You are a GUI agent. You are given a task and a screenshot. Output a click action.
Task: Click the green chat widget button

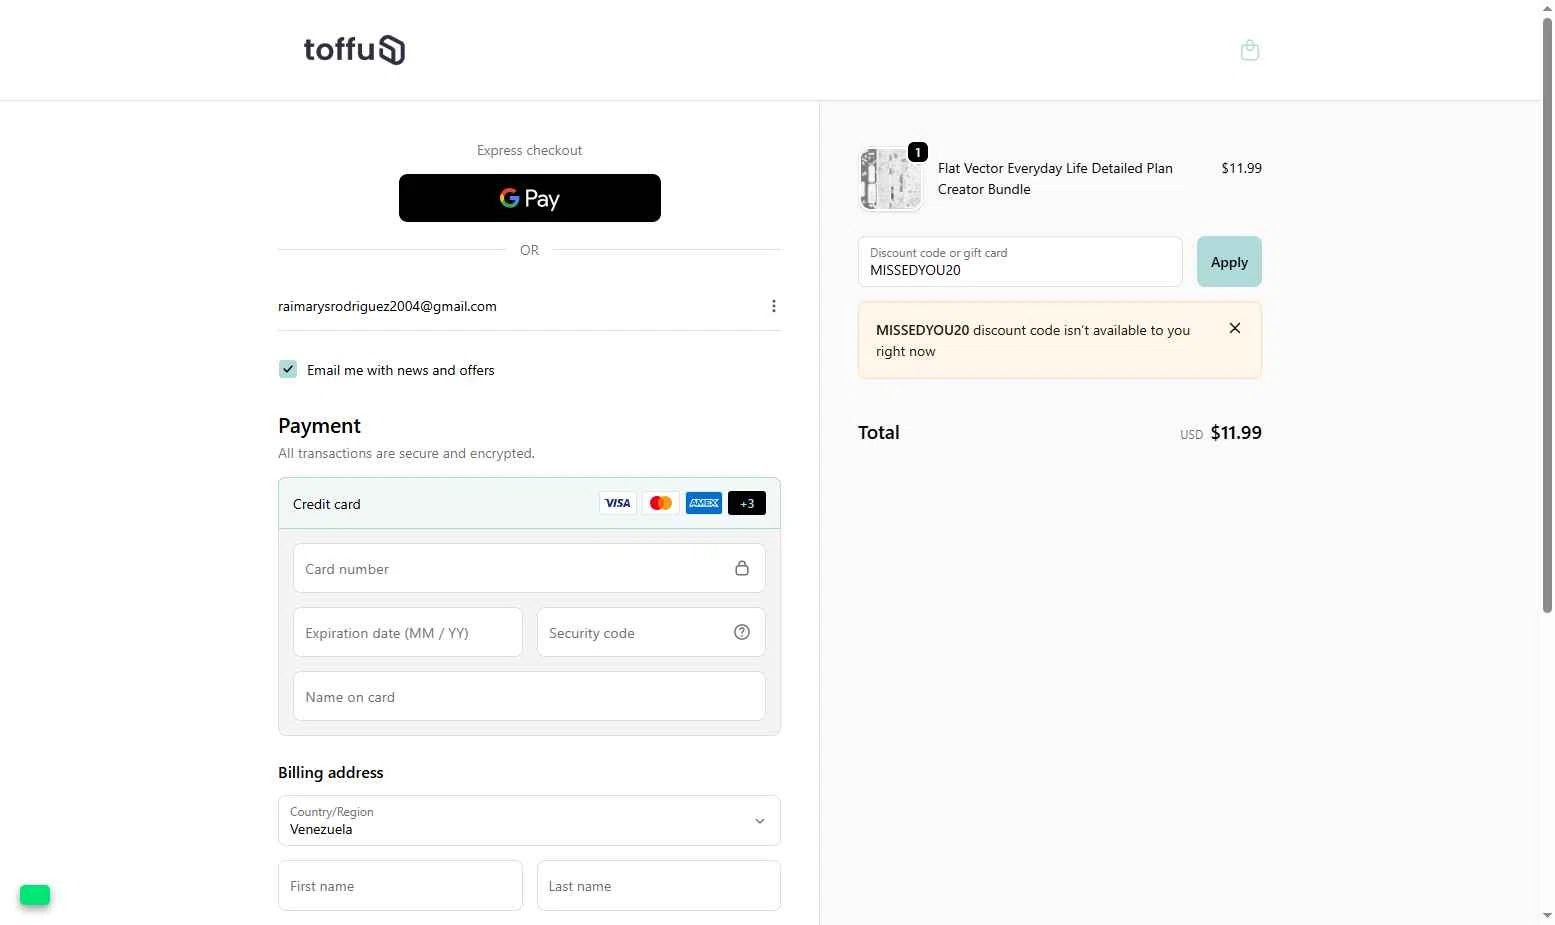point(35,895)
